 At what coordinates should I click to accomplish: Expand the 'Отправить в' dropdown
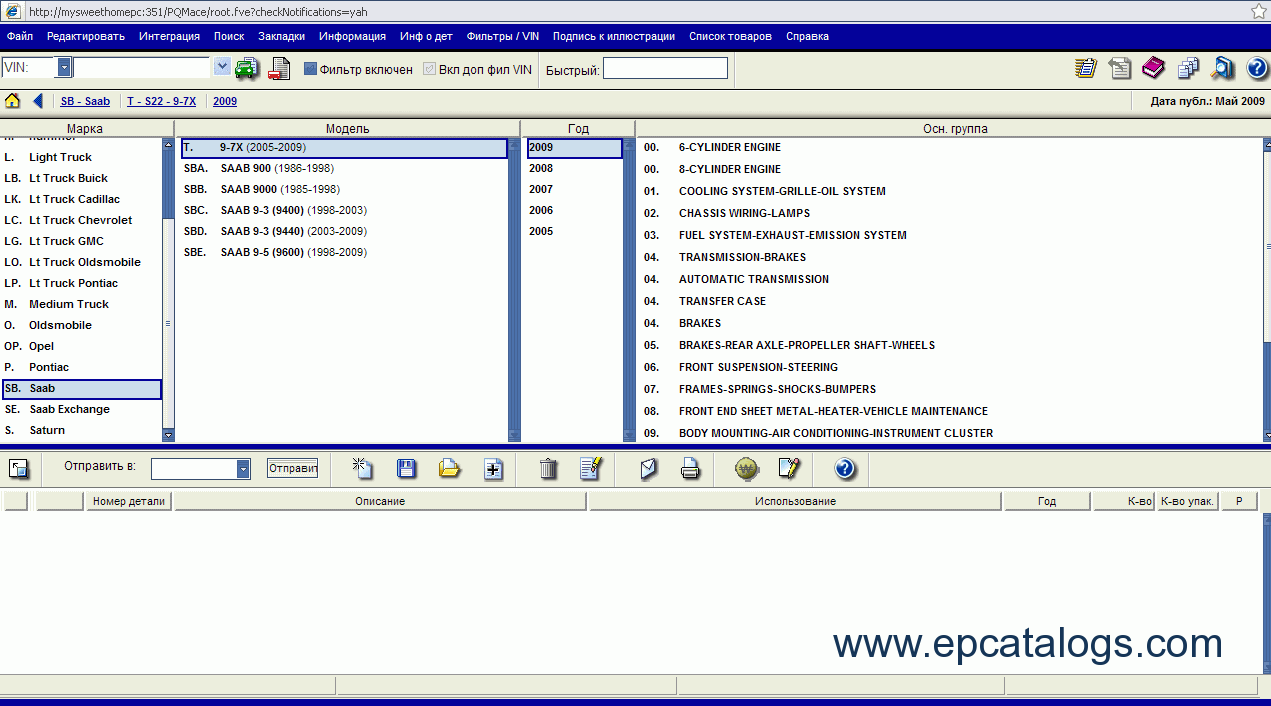(243, 469)
